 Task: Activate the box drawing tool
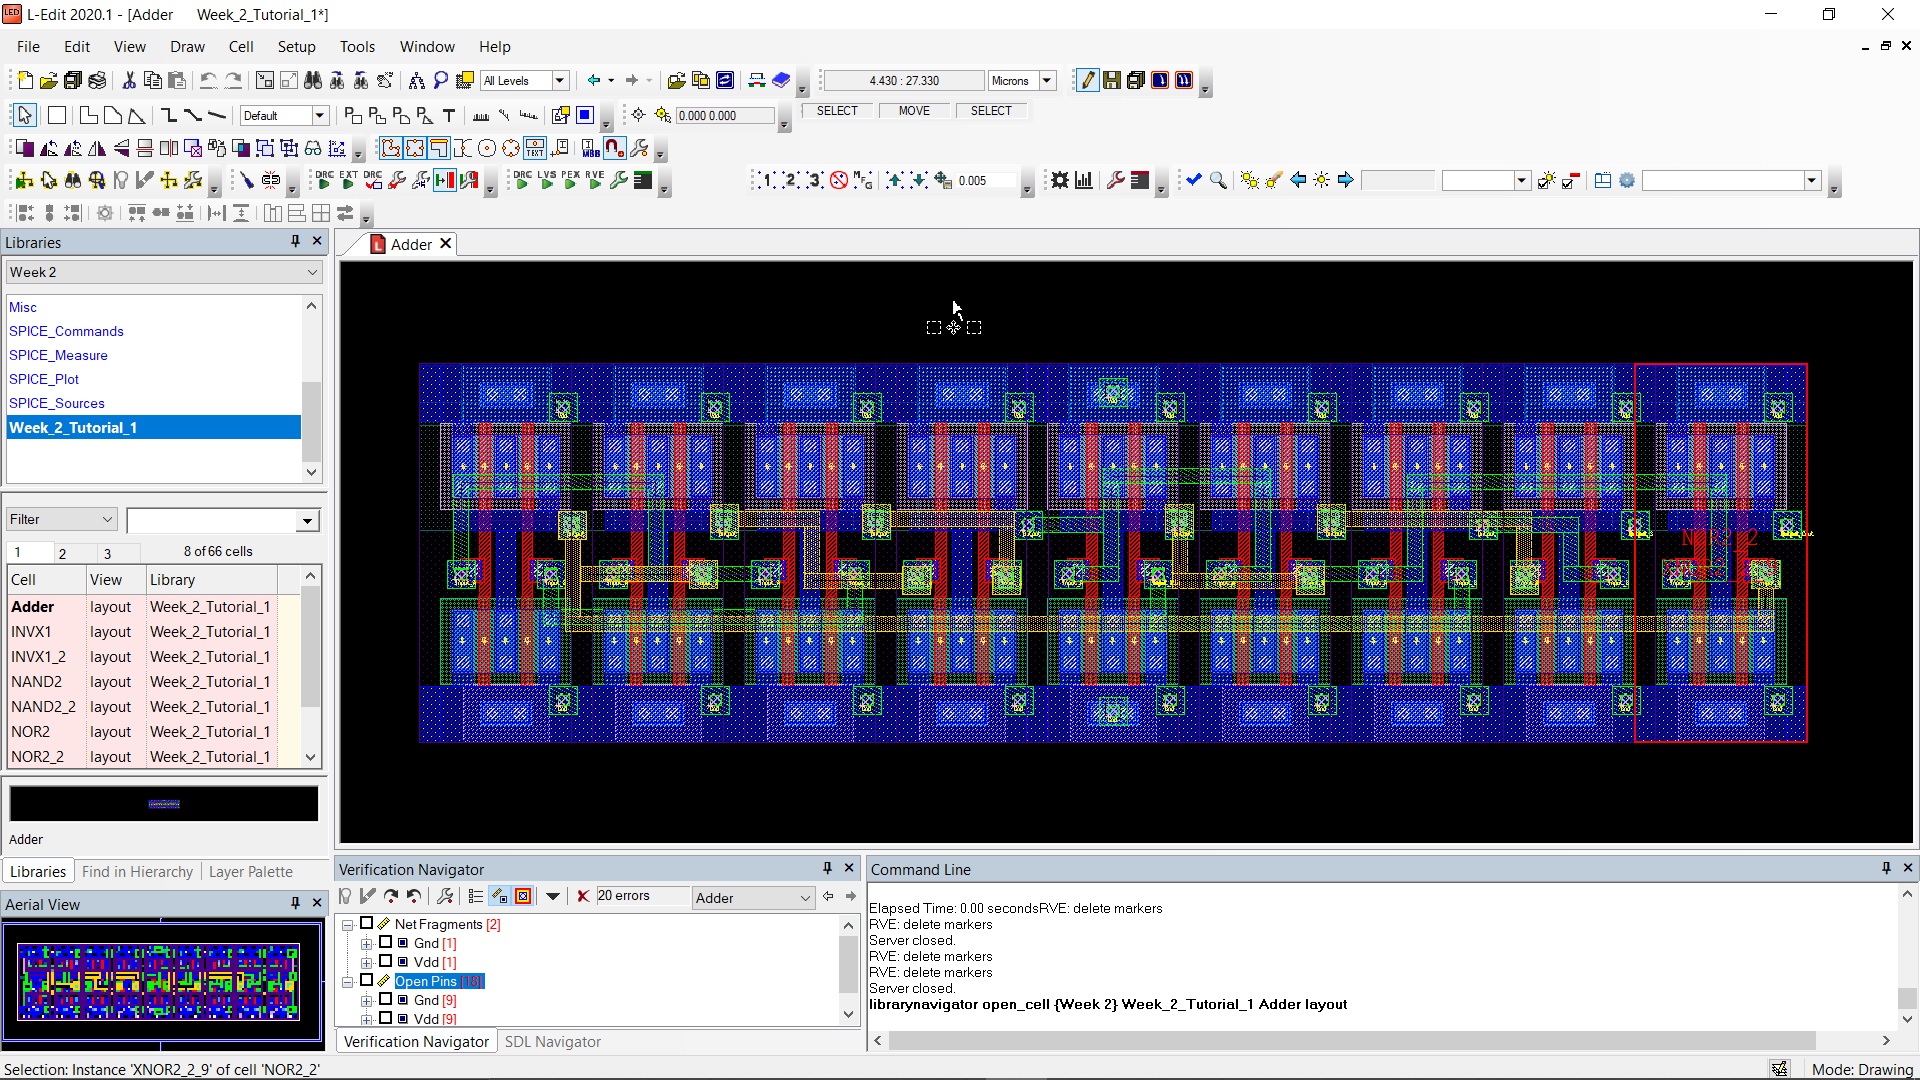57,115
